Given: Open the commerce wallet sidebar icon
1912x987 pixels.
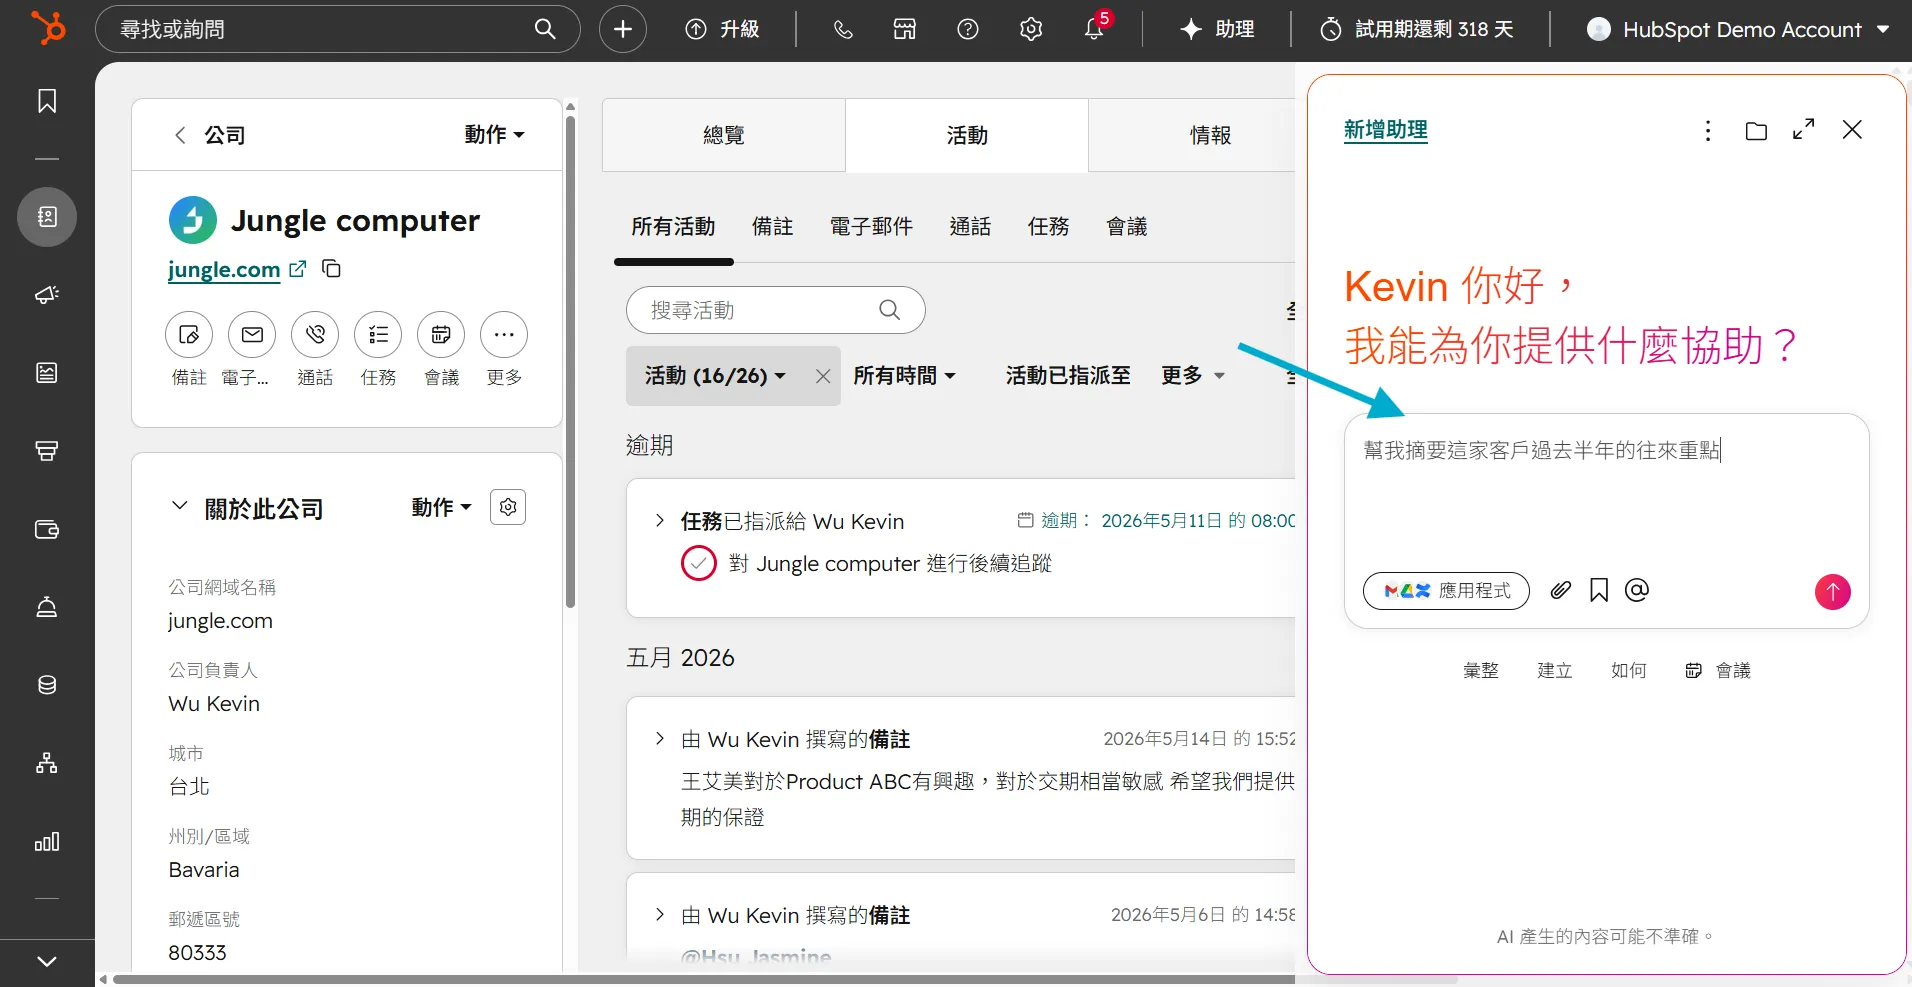Looking at the screenshot, I should click(x=47, y=529).
